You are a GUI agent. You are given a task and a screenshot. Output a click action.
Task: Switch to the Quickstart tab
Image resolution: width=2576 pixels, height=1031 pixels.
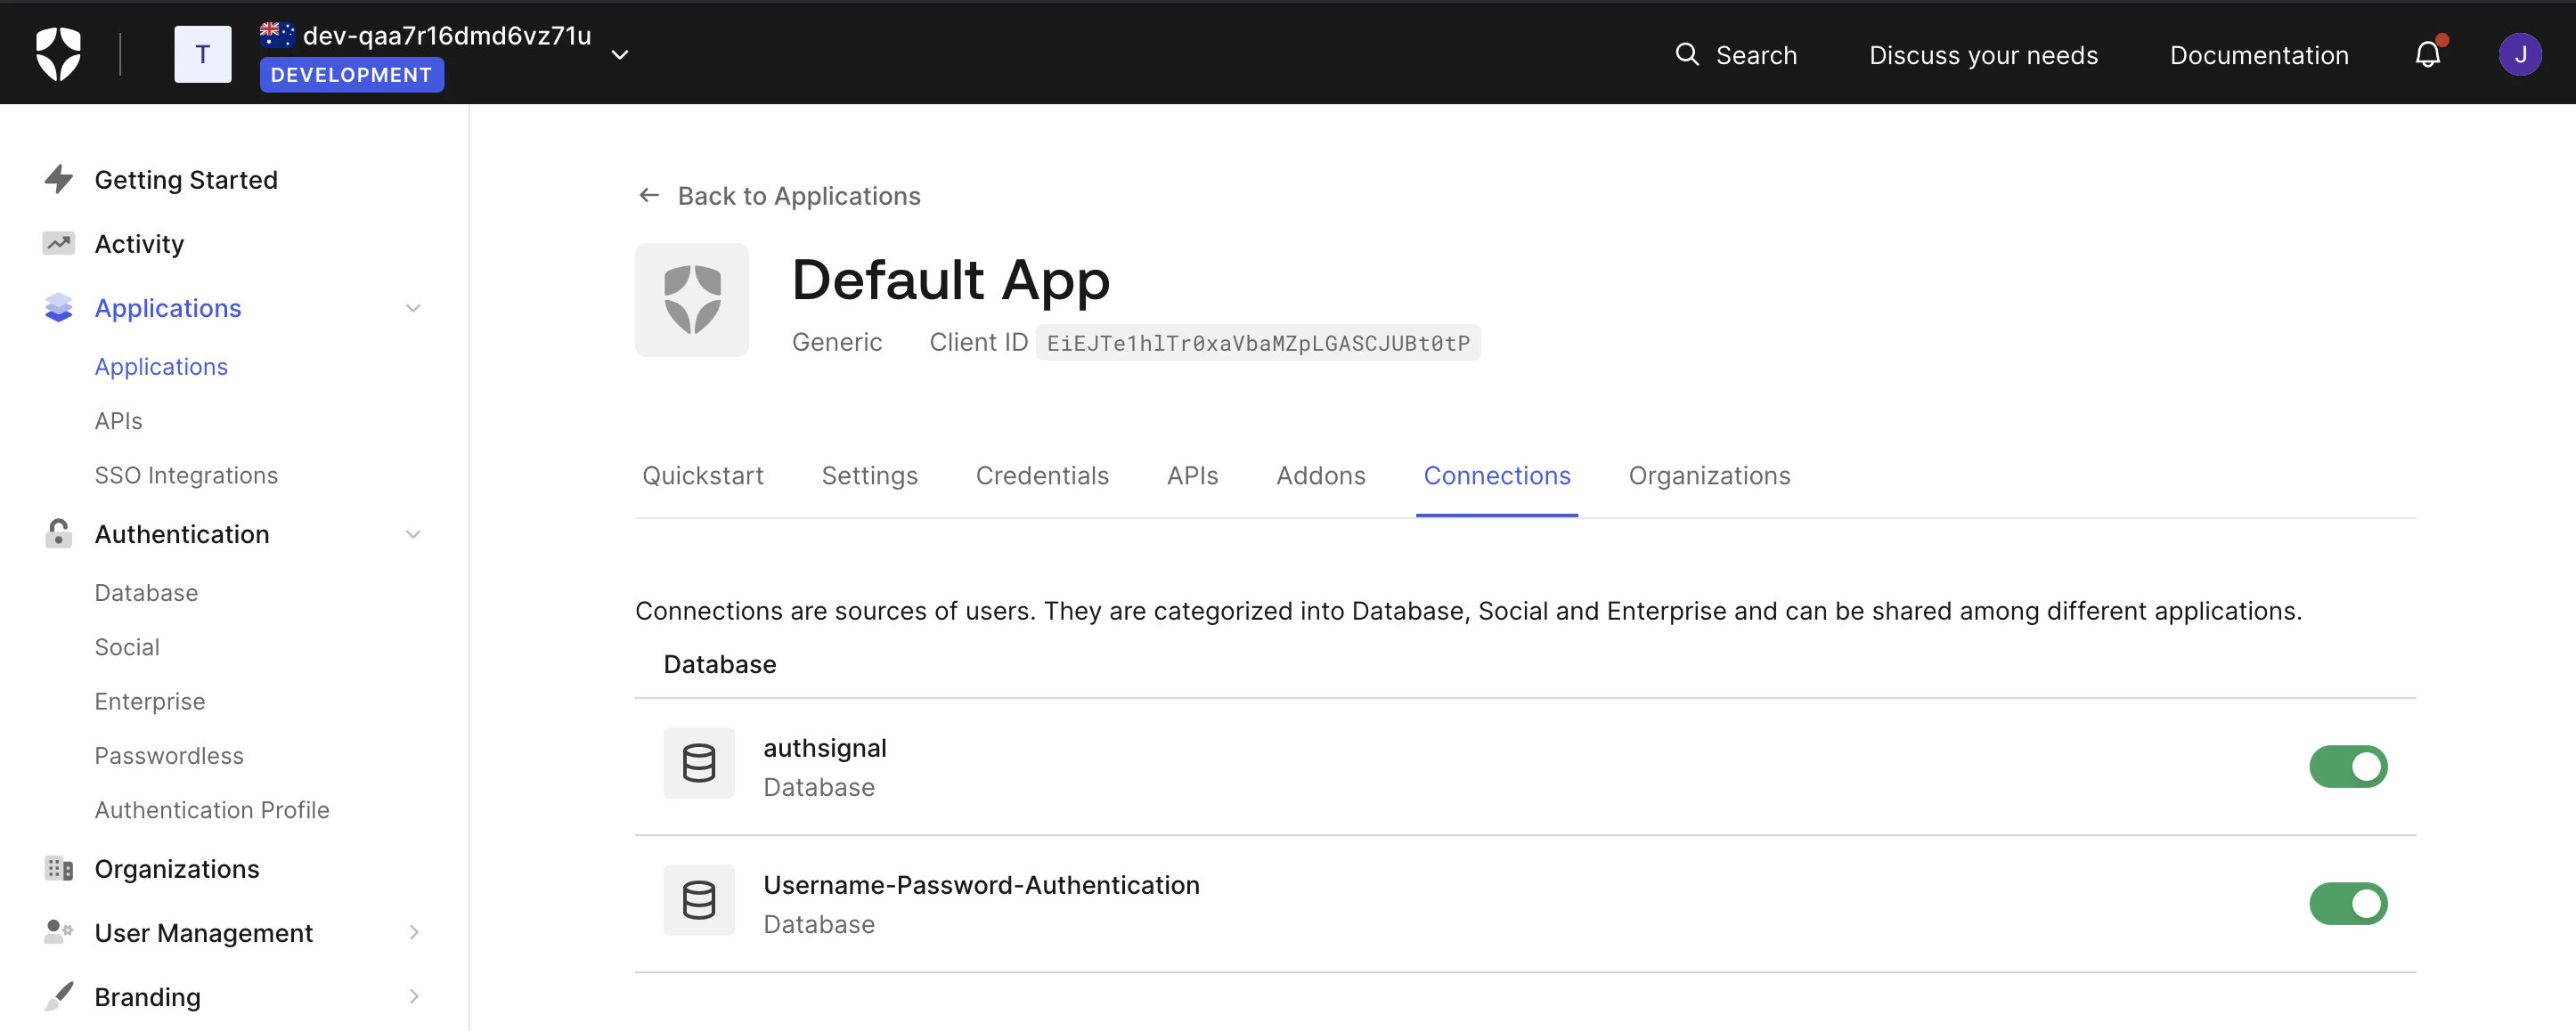pyautogui.click(x=703, y=476)
